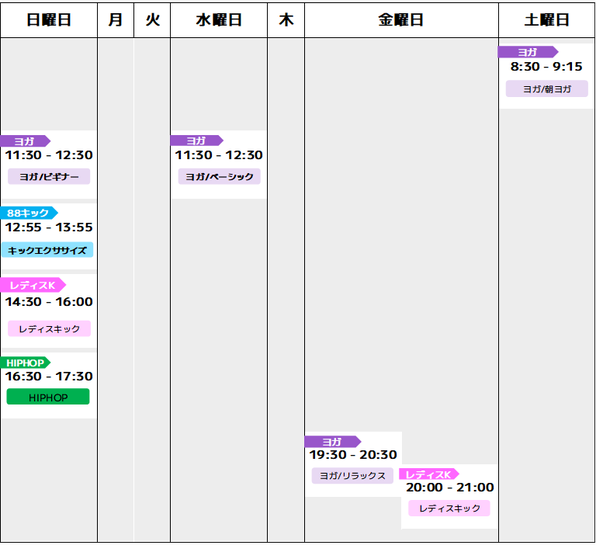Click the 木 column header
Image resolution: width=596 pixels, height=559 pixels.
(286, 20)
